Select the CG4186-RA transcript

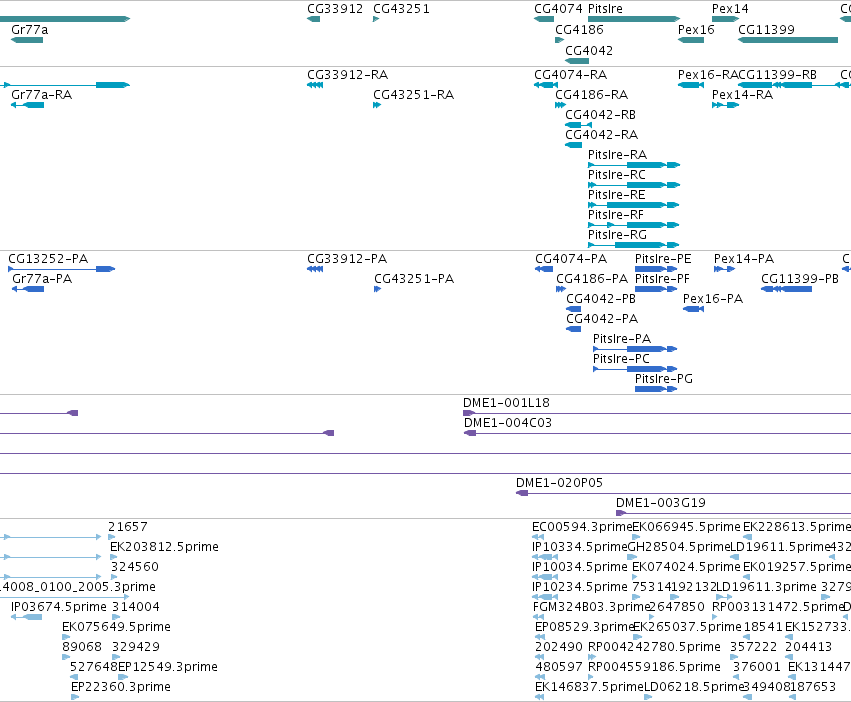click(x=560, y=105)
